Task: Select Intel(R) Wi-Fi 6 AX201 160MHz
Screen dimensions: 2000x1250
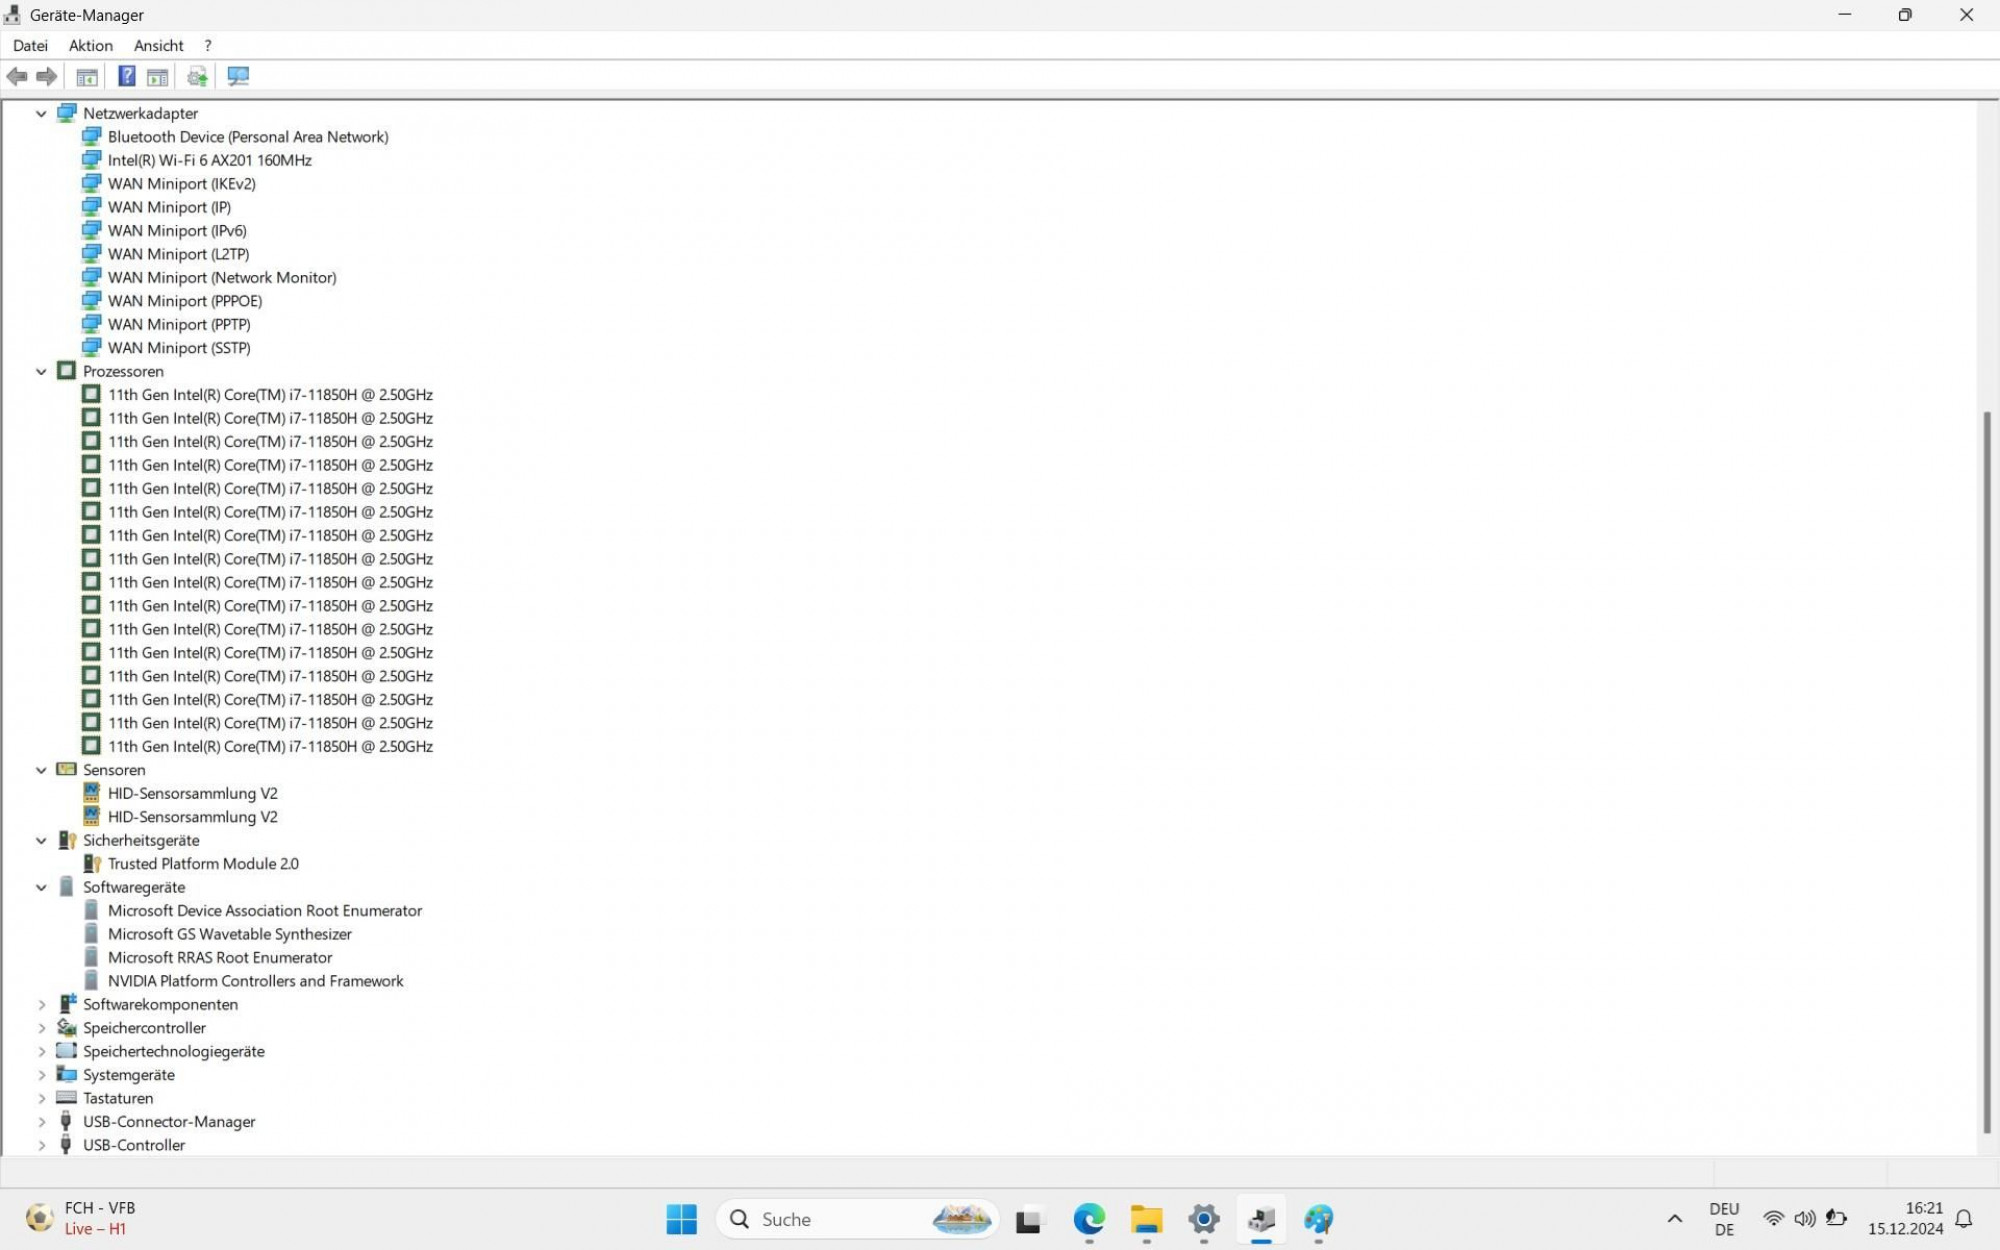Action: [210, 160]
